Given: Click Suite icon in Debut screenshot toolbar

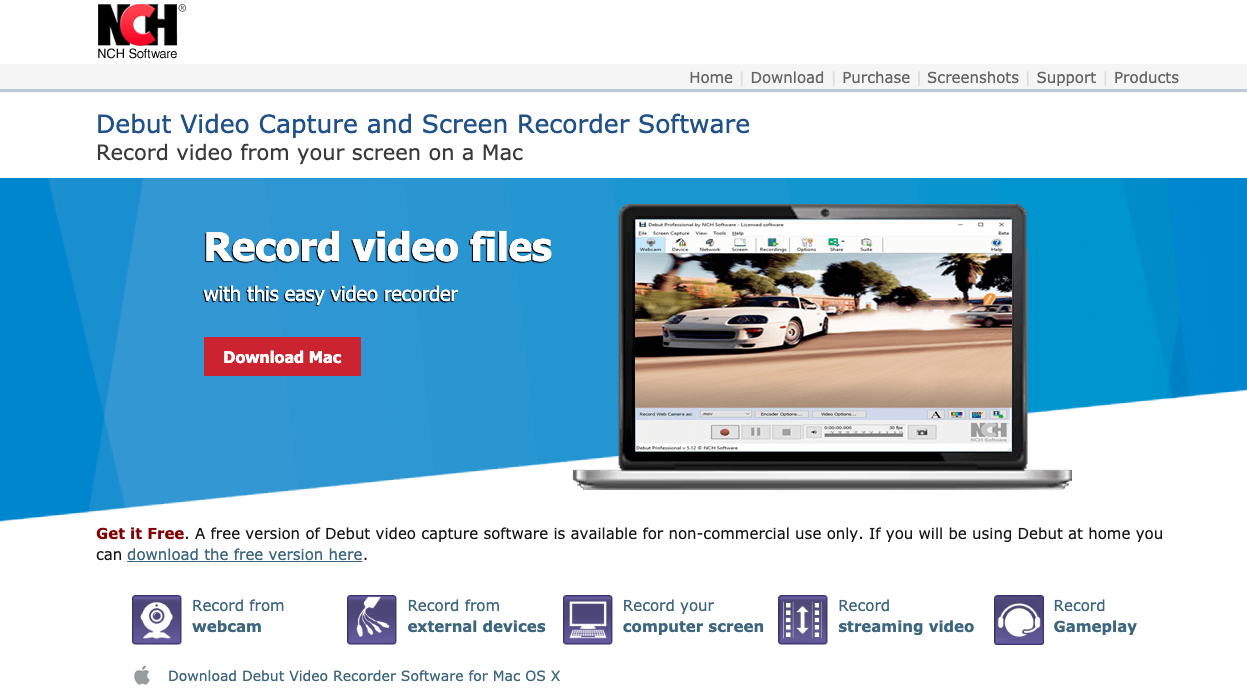Looking at the screenshot, I should tap(866, 244).
